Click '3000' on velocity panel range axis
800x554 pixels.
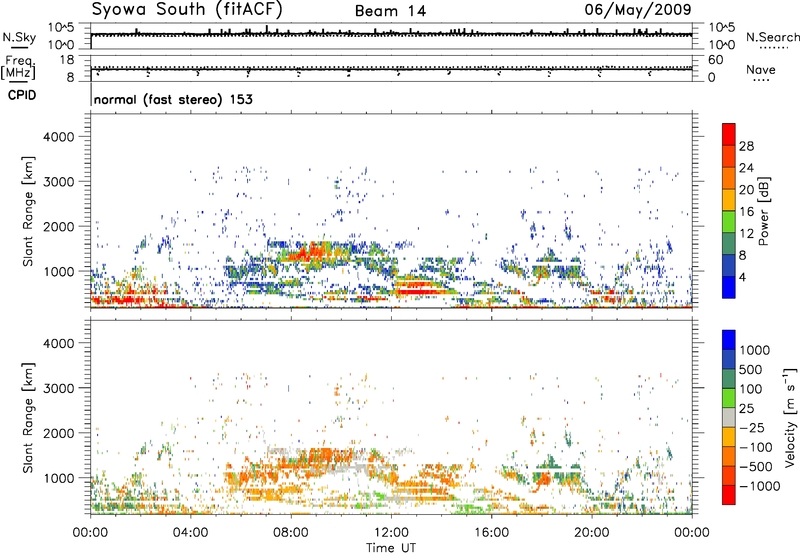[x=58, y=388]
